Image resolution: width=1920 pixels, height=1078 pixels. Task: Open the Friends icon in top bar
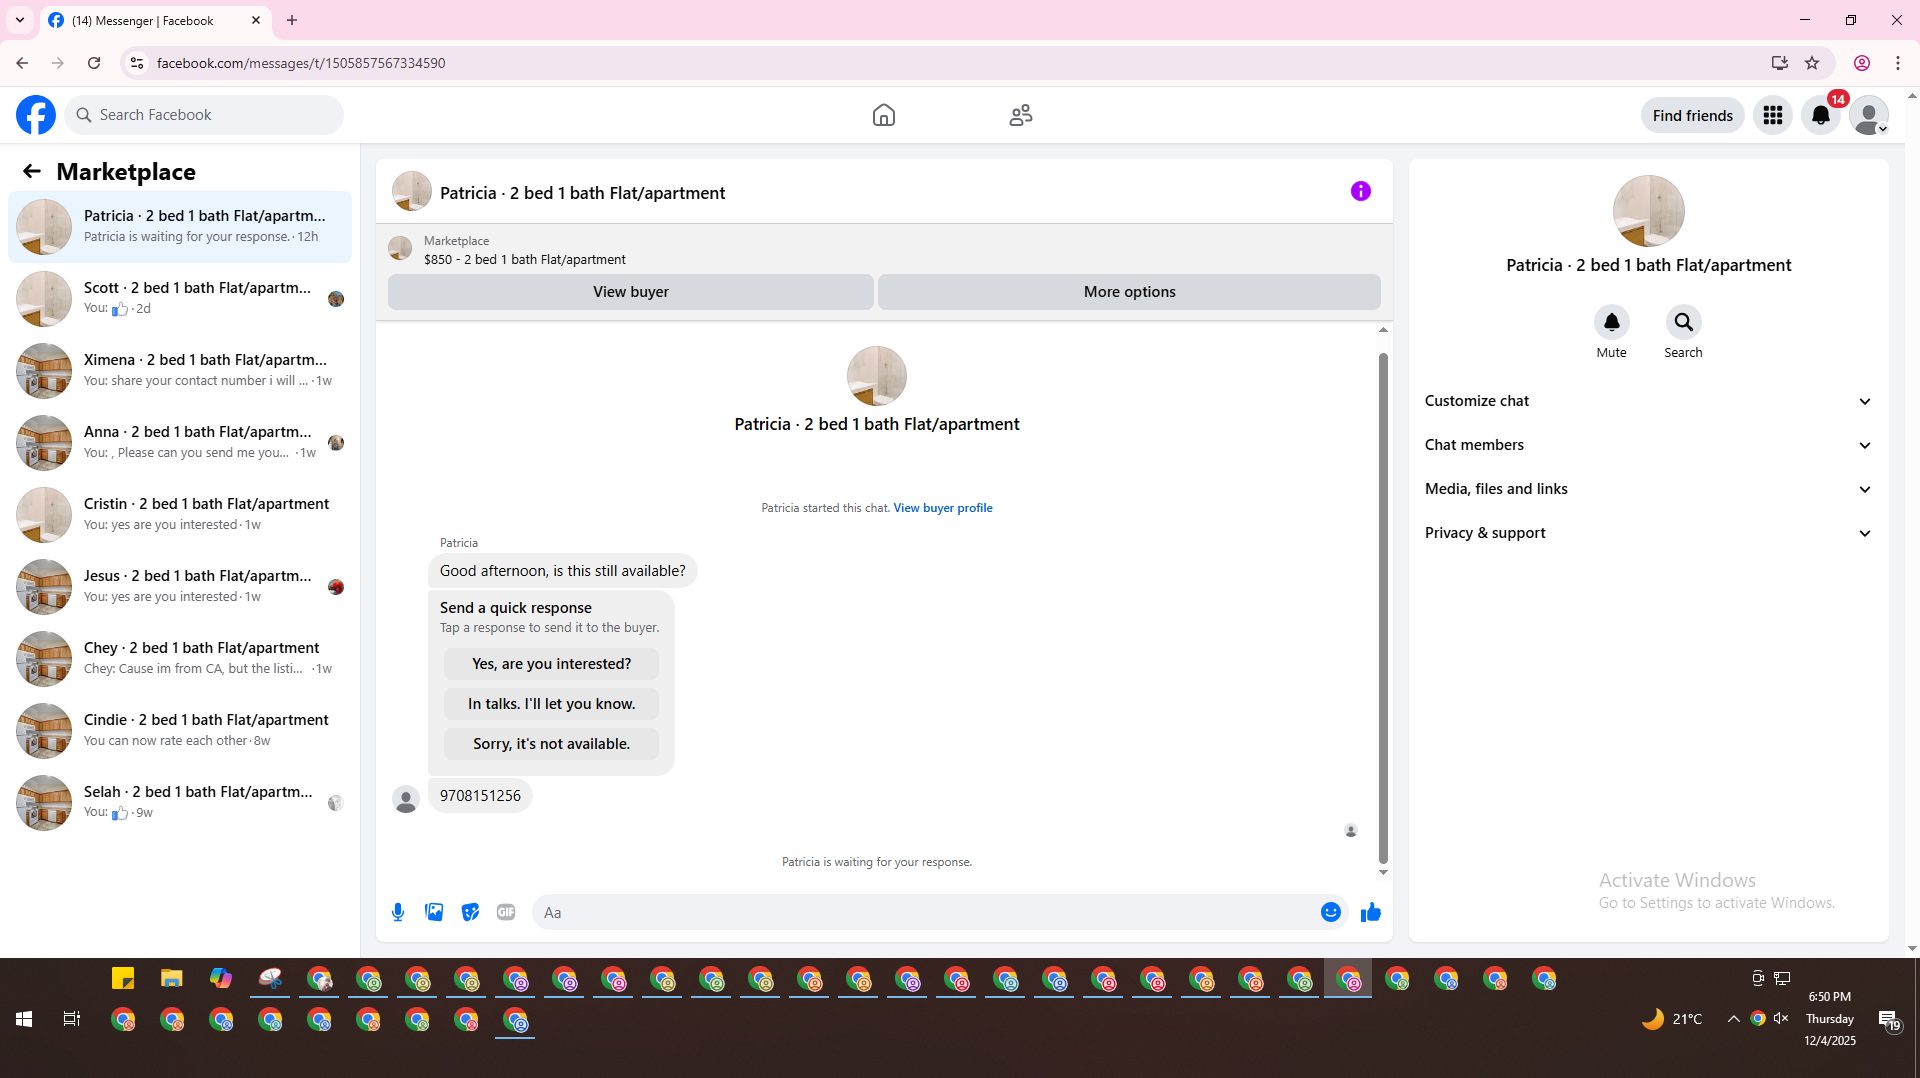click(1020, 115)
